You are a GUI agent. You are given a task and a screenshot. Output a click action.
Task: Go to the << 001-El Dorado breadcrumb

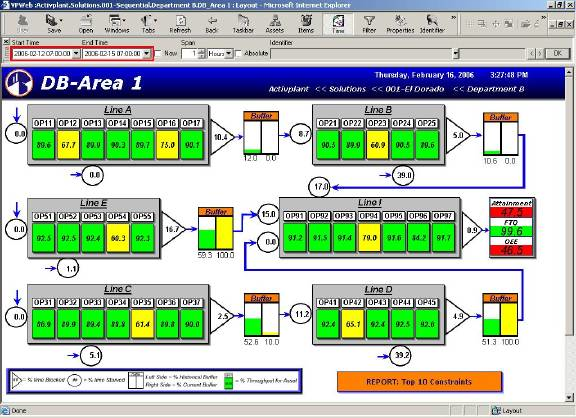(x=408, y=89)
